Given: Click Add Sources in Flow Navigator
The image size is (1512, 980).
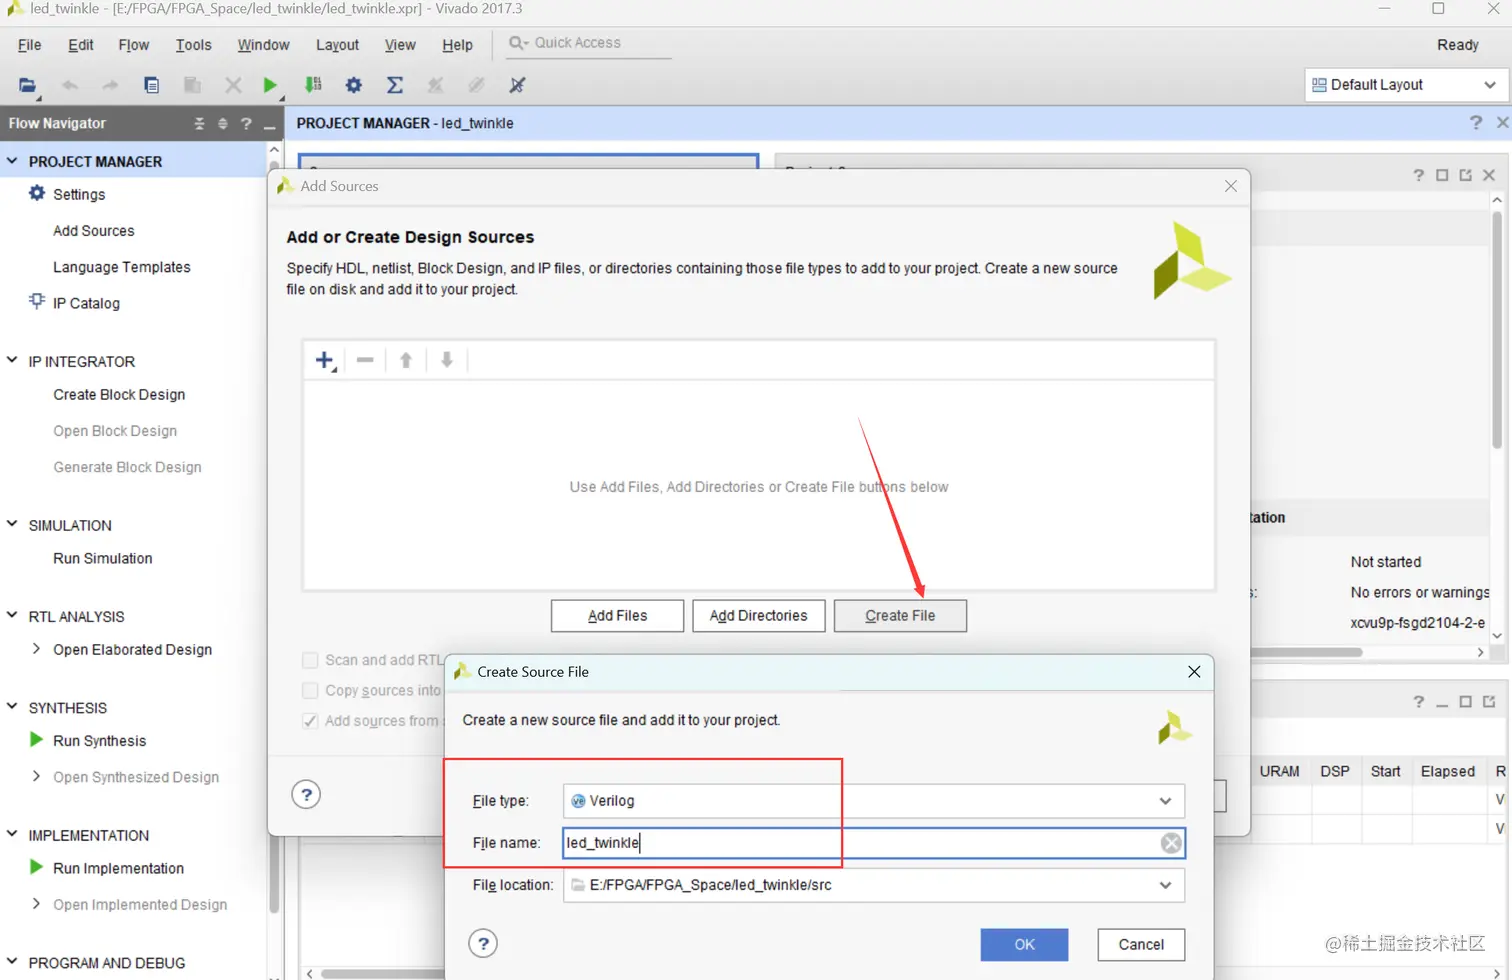Looking at the screenshot, I should point(94,231).
